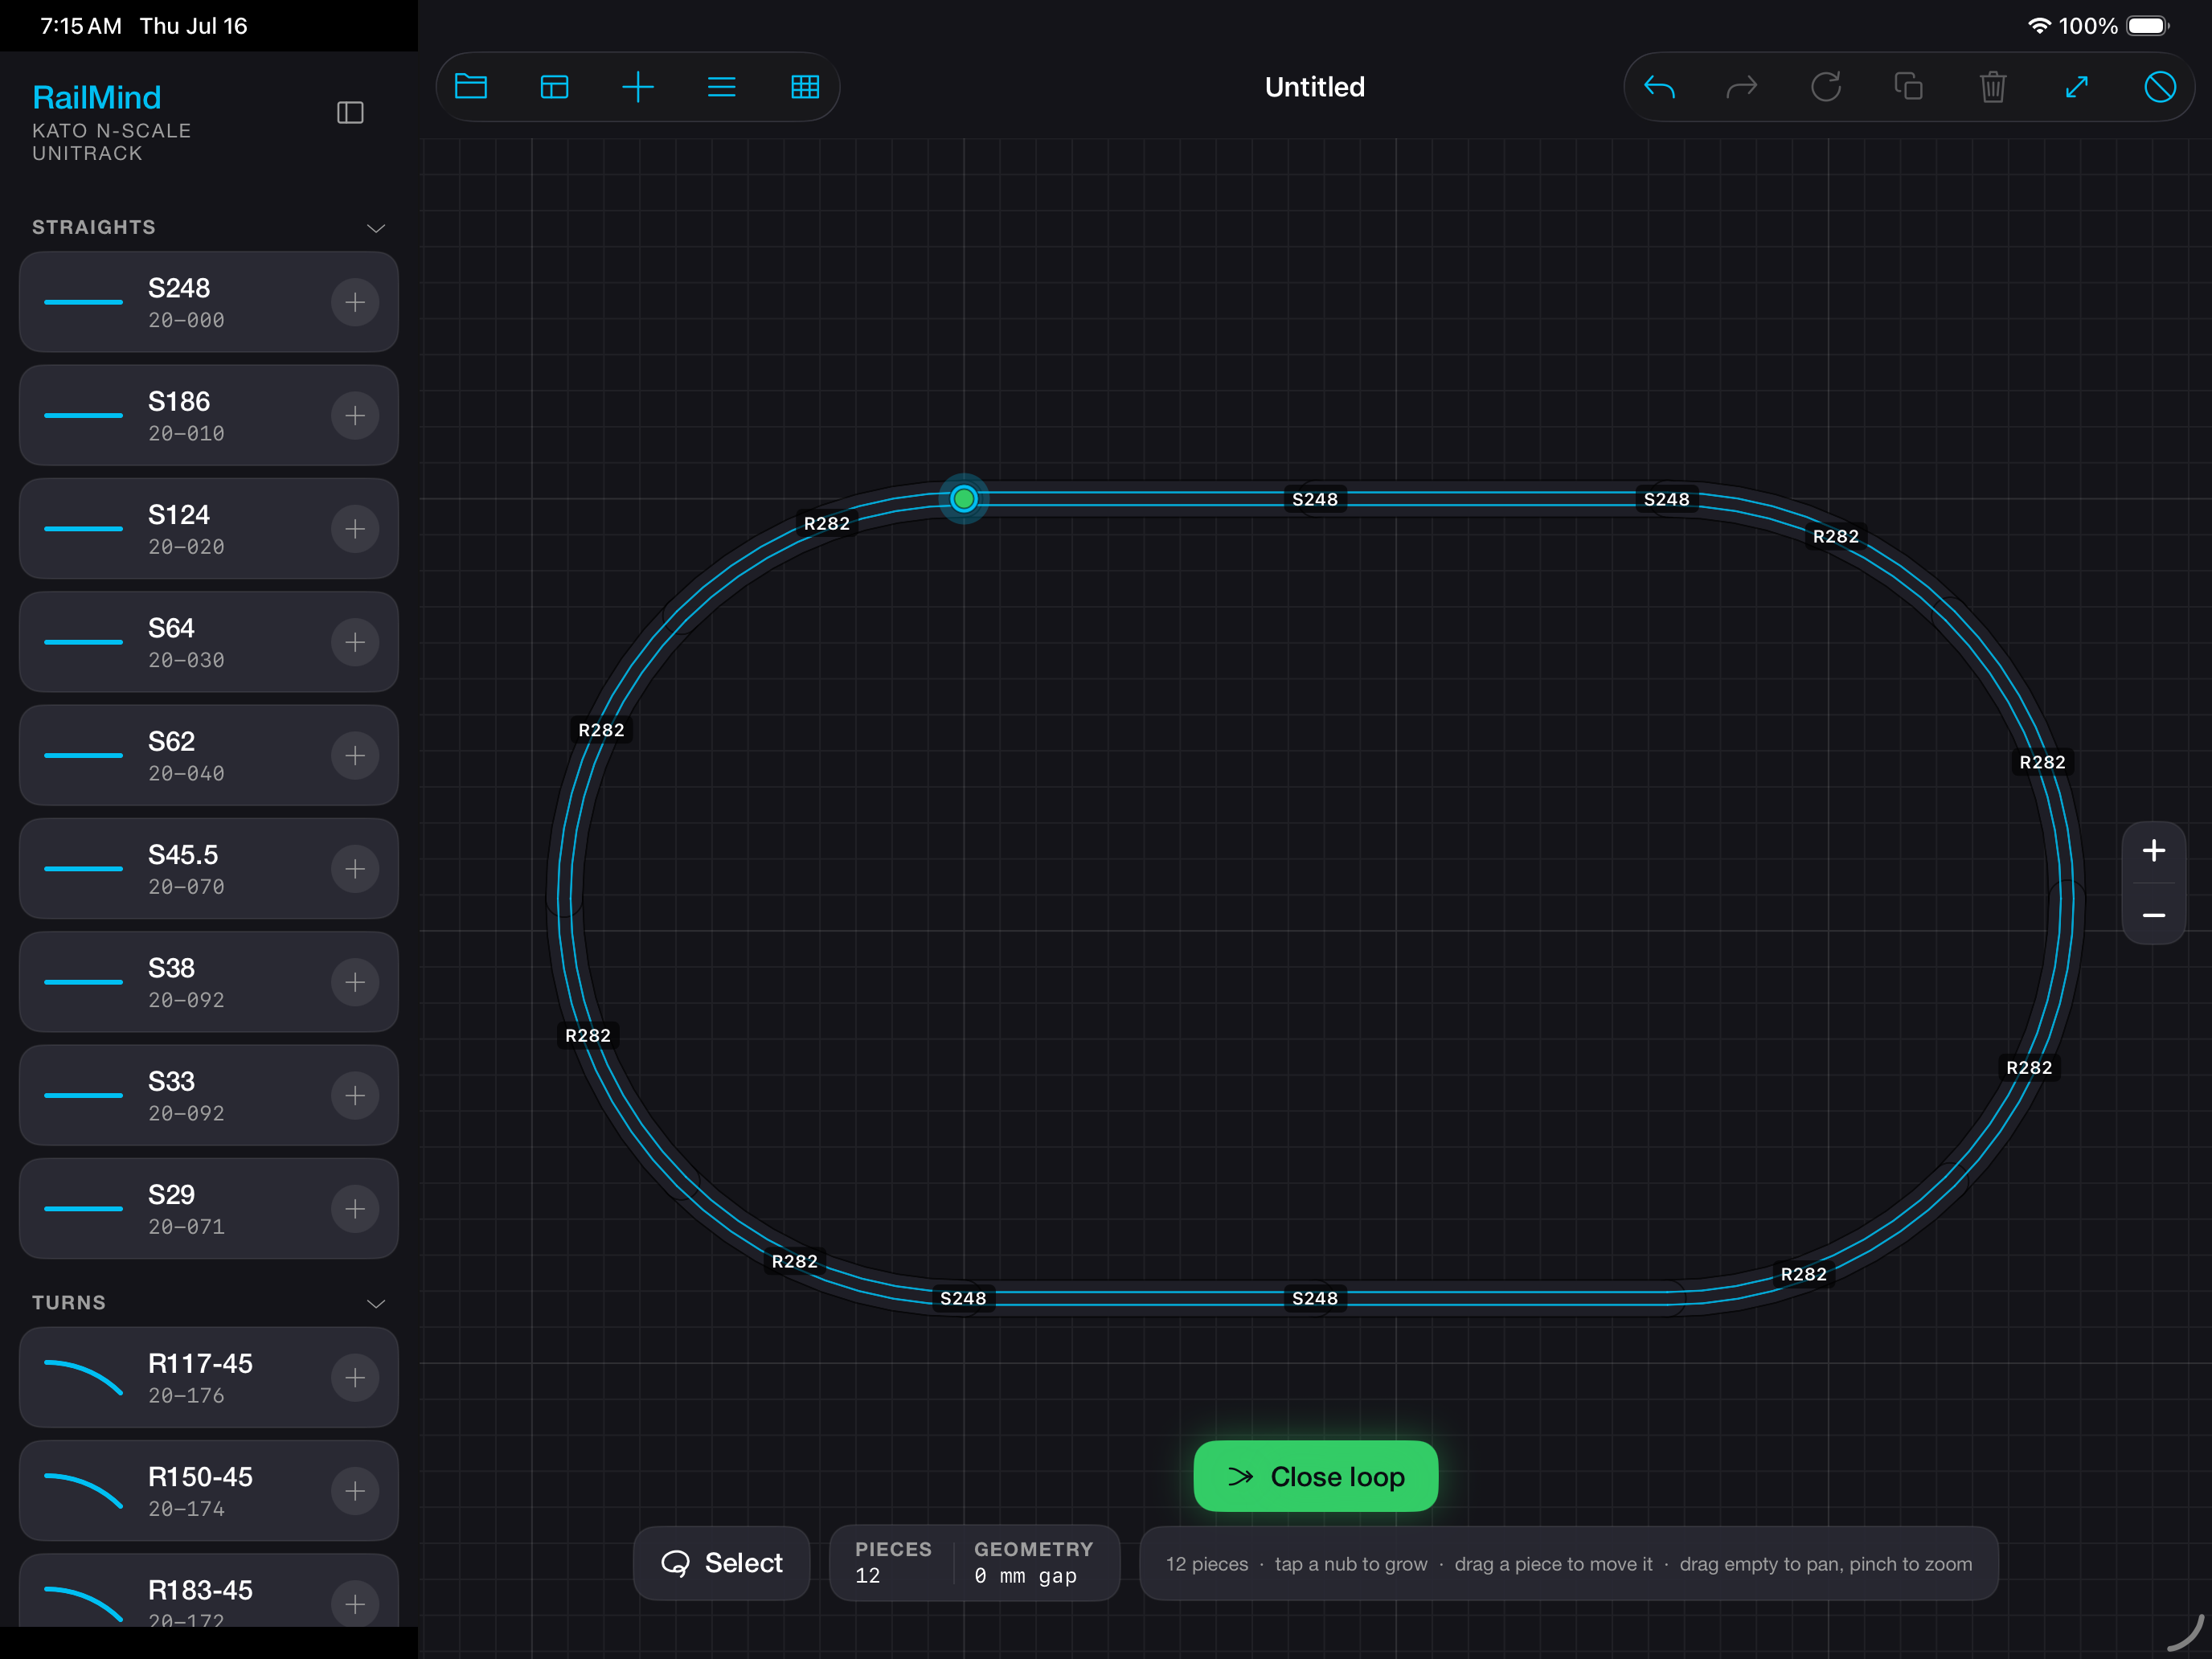Zoom out on the canvas
This screenshot has height=1659, width=2212.
(x=2154, y=915)
